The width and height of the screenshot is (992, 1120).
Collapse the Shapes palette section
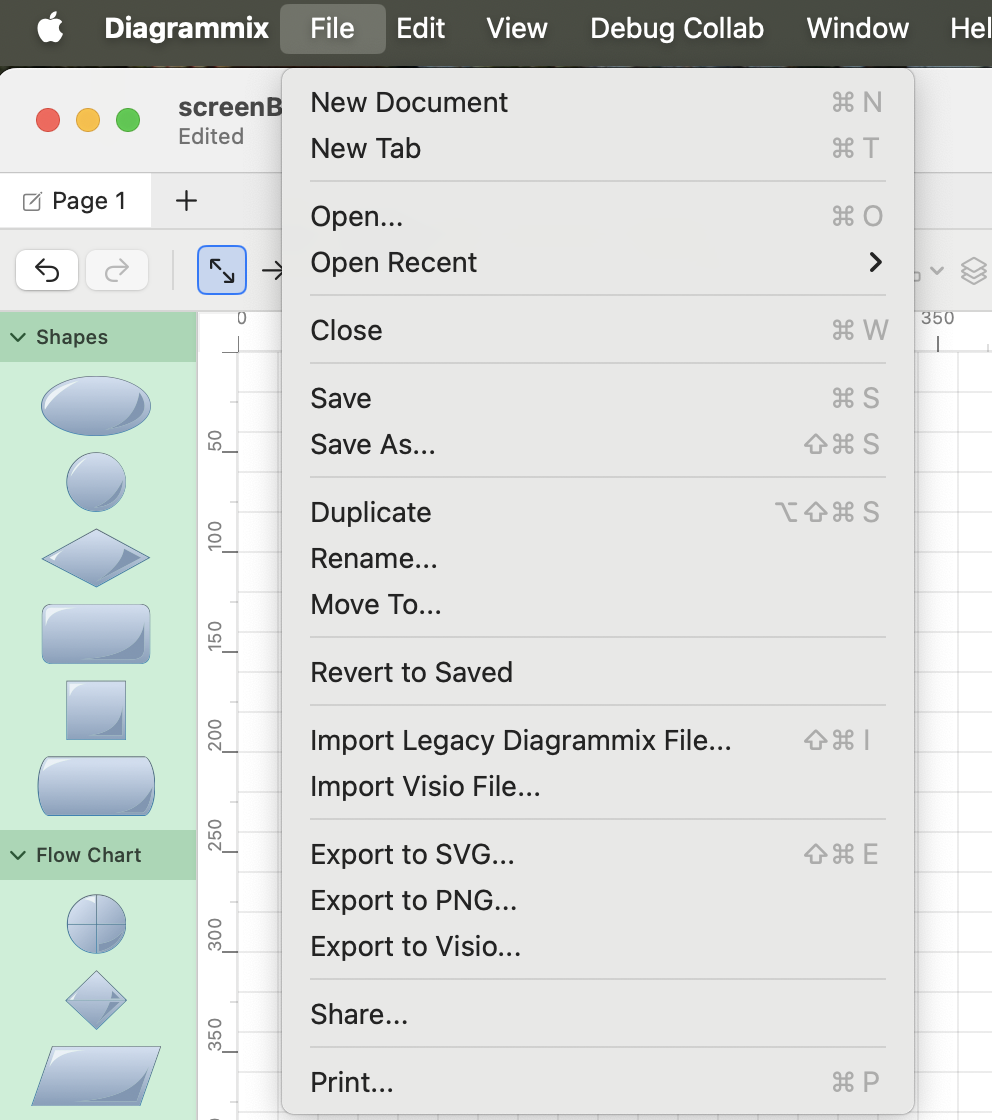click(x=18, y=338)
